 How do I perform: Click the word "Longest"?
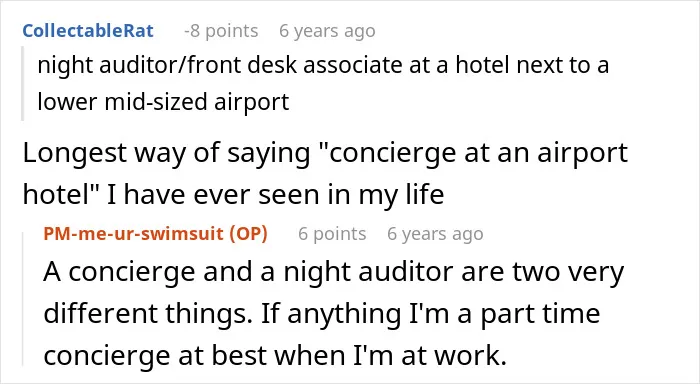tap(75, 153)
